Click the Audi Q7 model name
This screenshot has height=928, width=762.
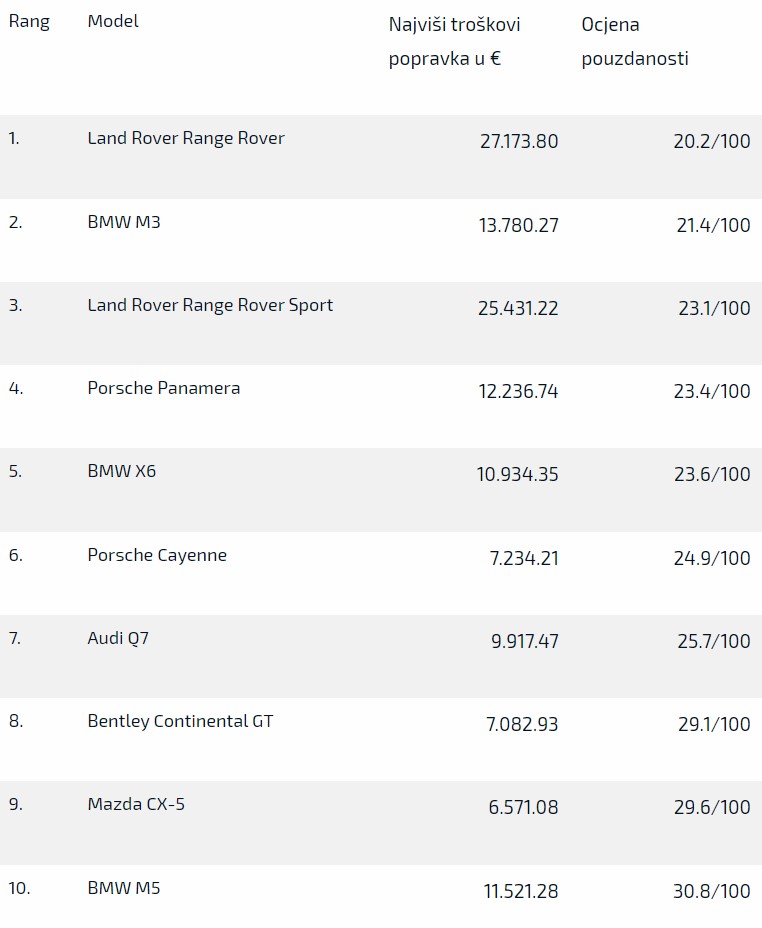(x=118, y=638)
